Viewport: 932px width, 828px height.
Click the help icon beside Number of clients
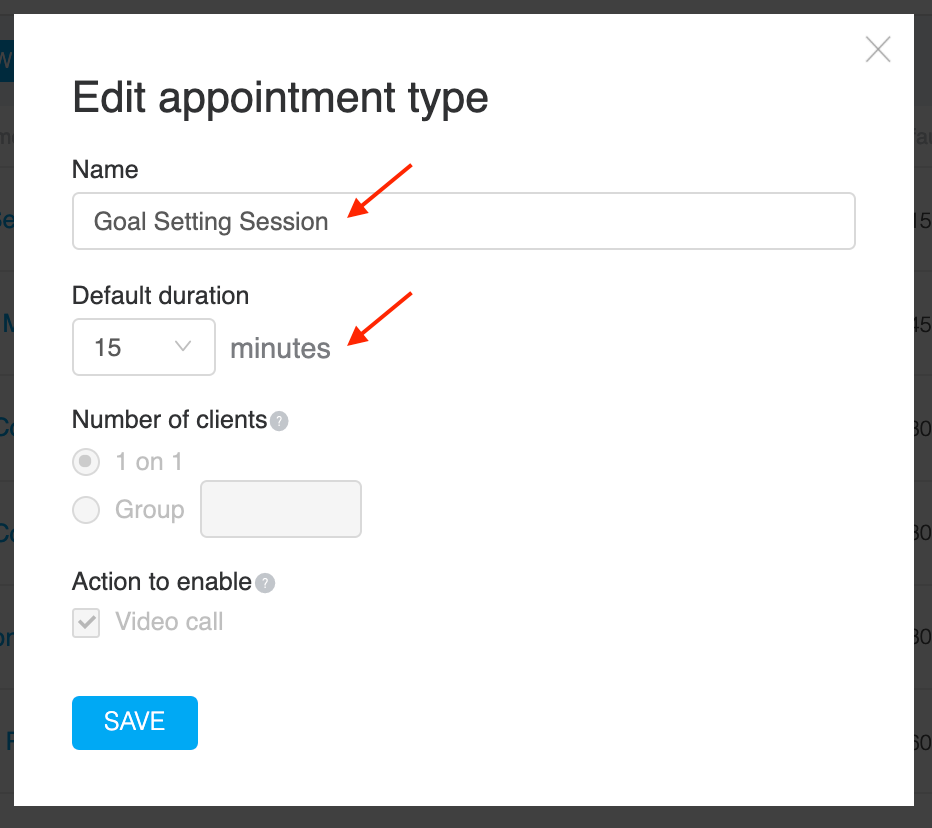pyautogui.click(x=279, y=421)
